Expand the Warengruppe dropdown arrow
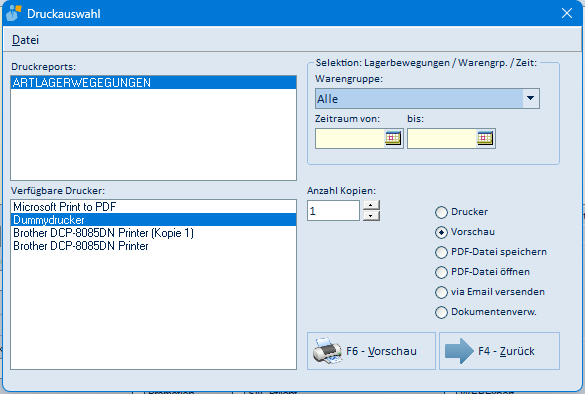The image size is (585, 394). (530, 98)
